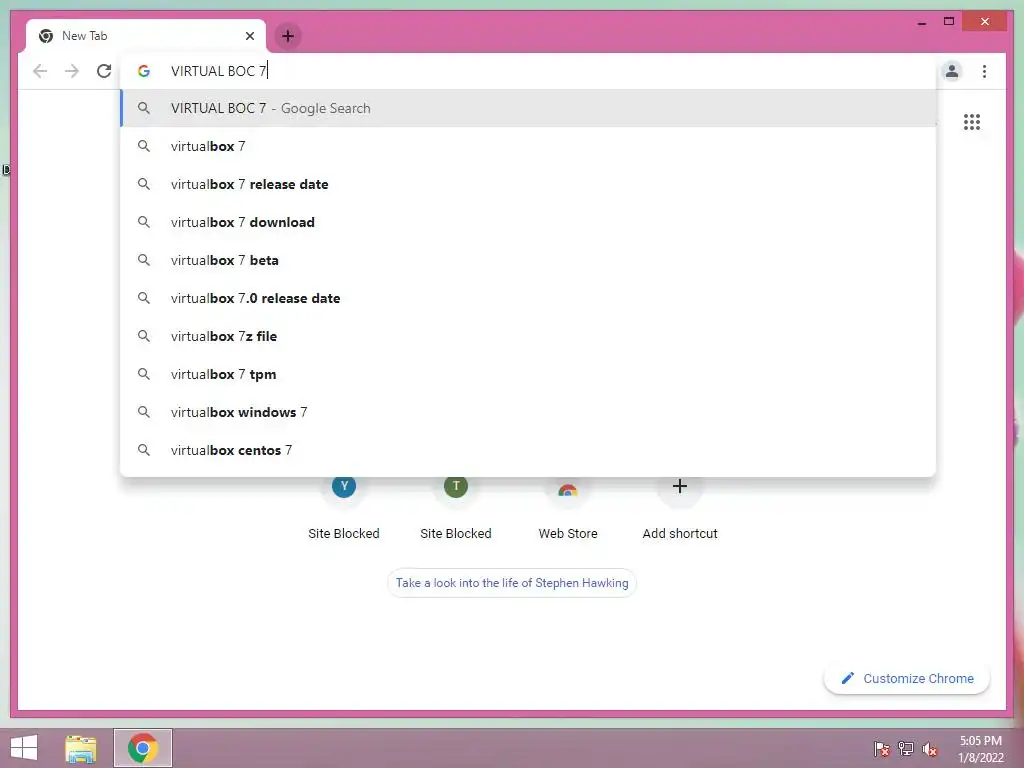Open the network tray icon
This screenshot has width=1024, height=768.
[x=906, y=749]
